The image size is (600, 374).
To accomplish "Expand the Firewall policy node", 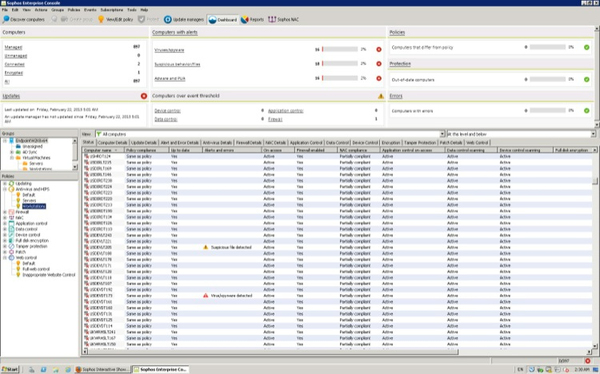I will click(x=5, y=212).
